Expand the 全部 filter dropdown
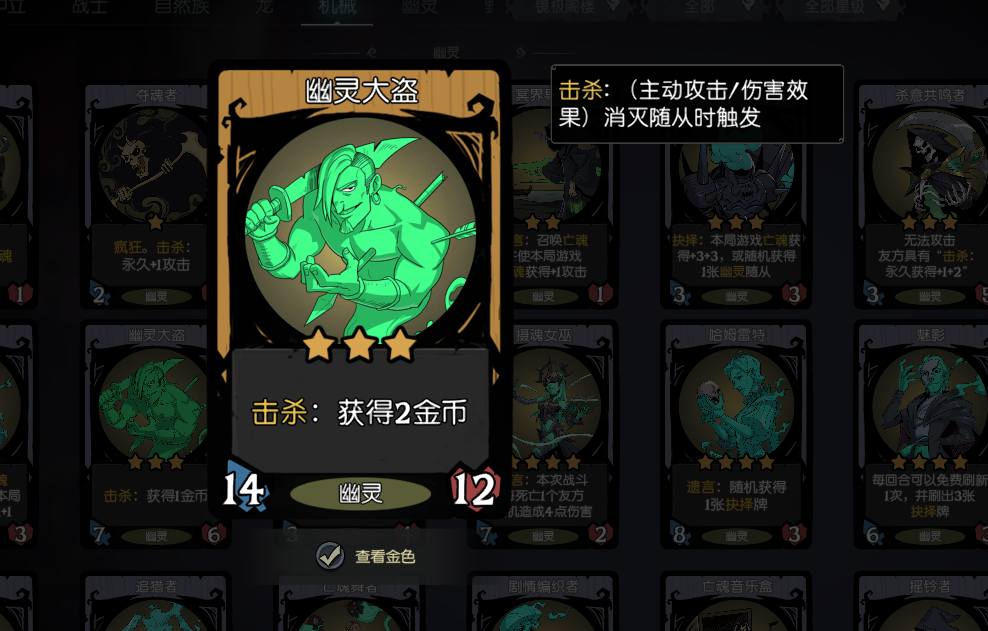Image resolution: width=988 pixels, height=631 pixels. [709, 7]
